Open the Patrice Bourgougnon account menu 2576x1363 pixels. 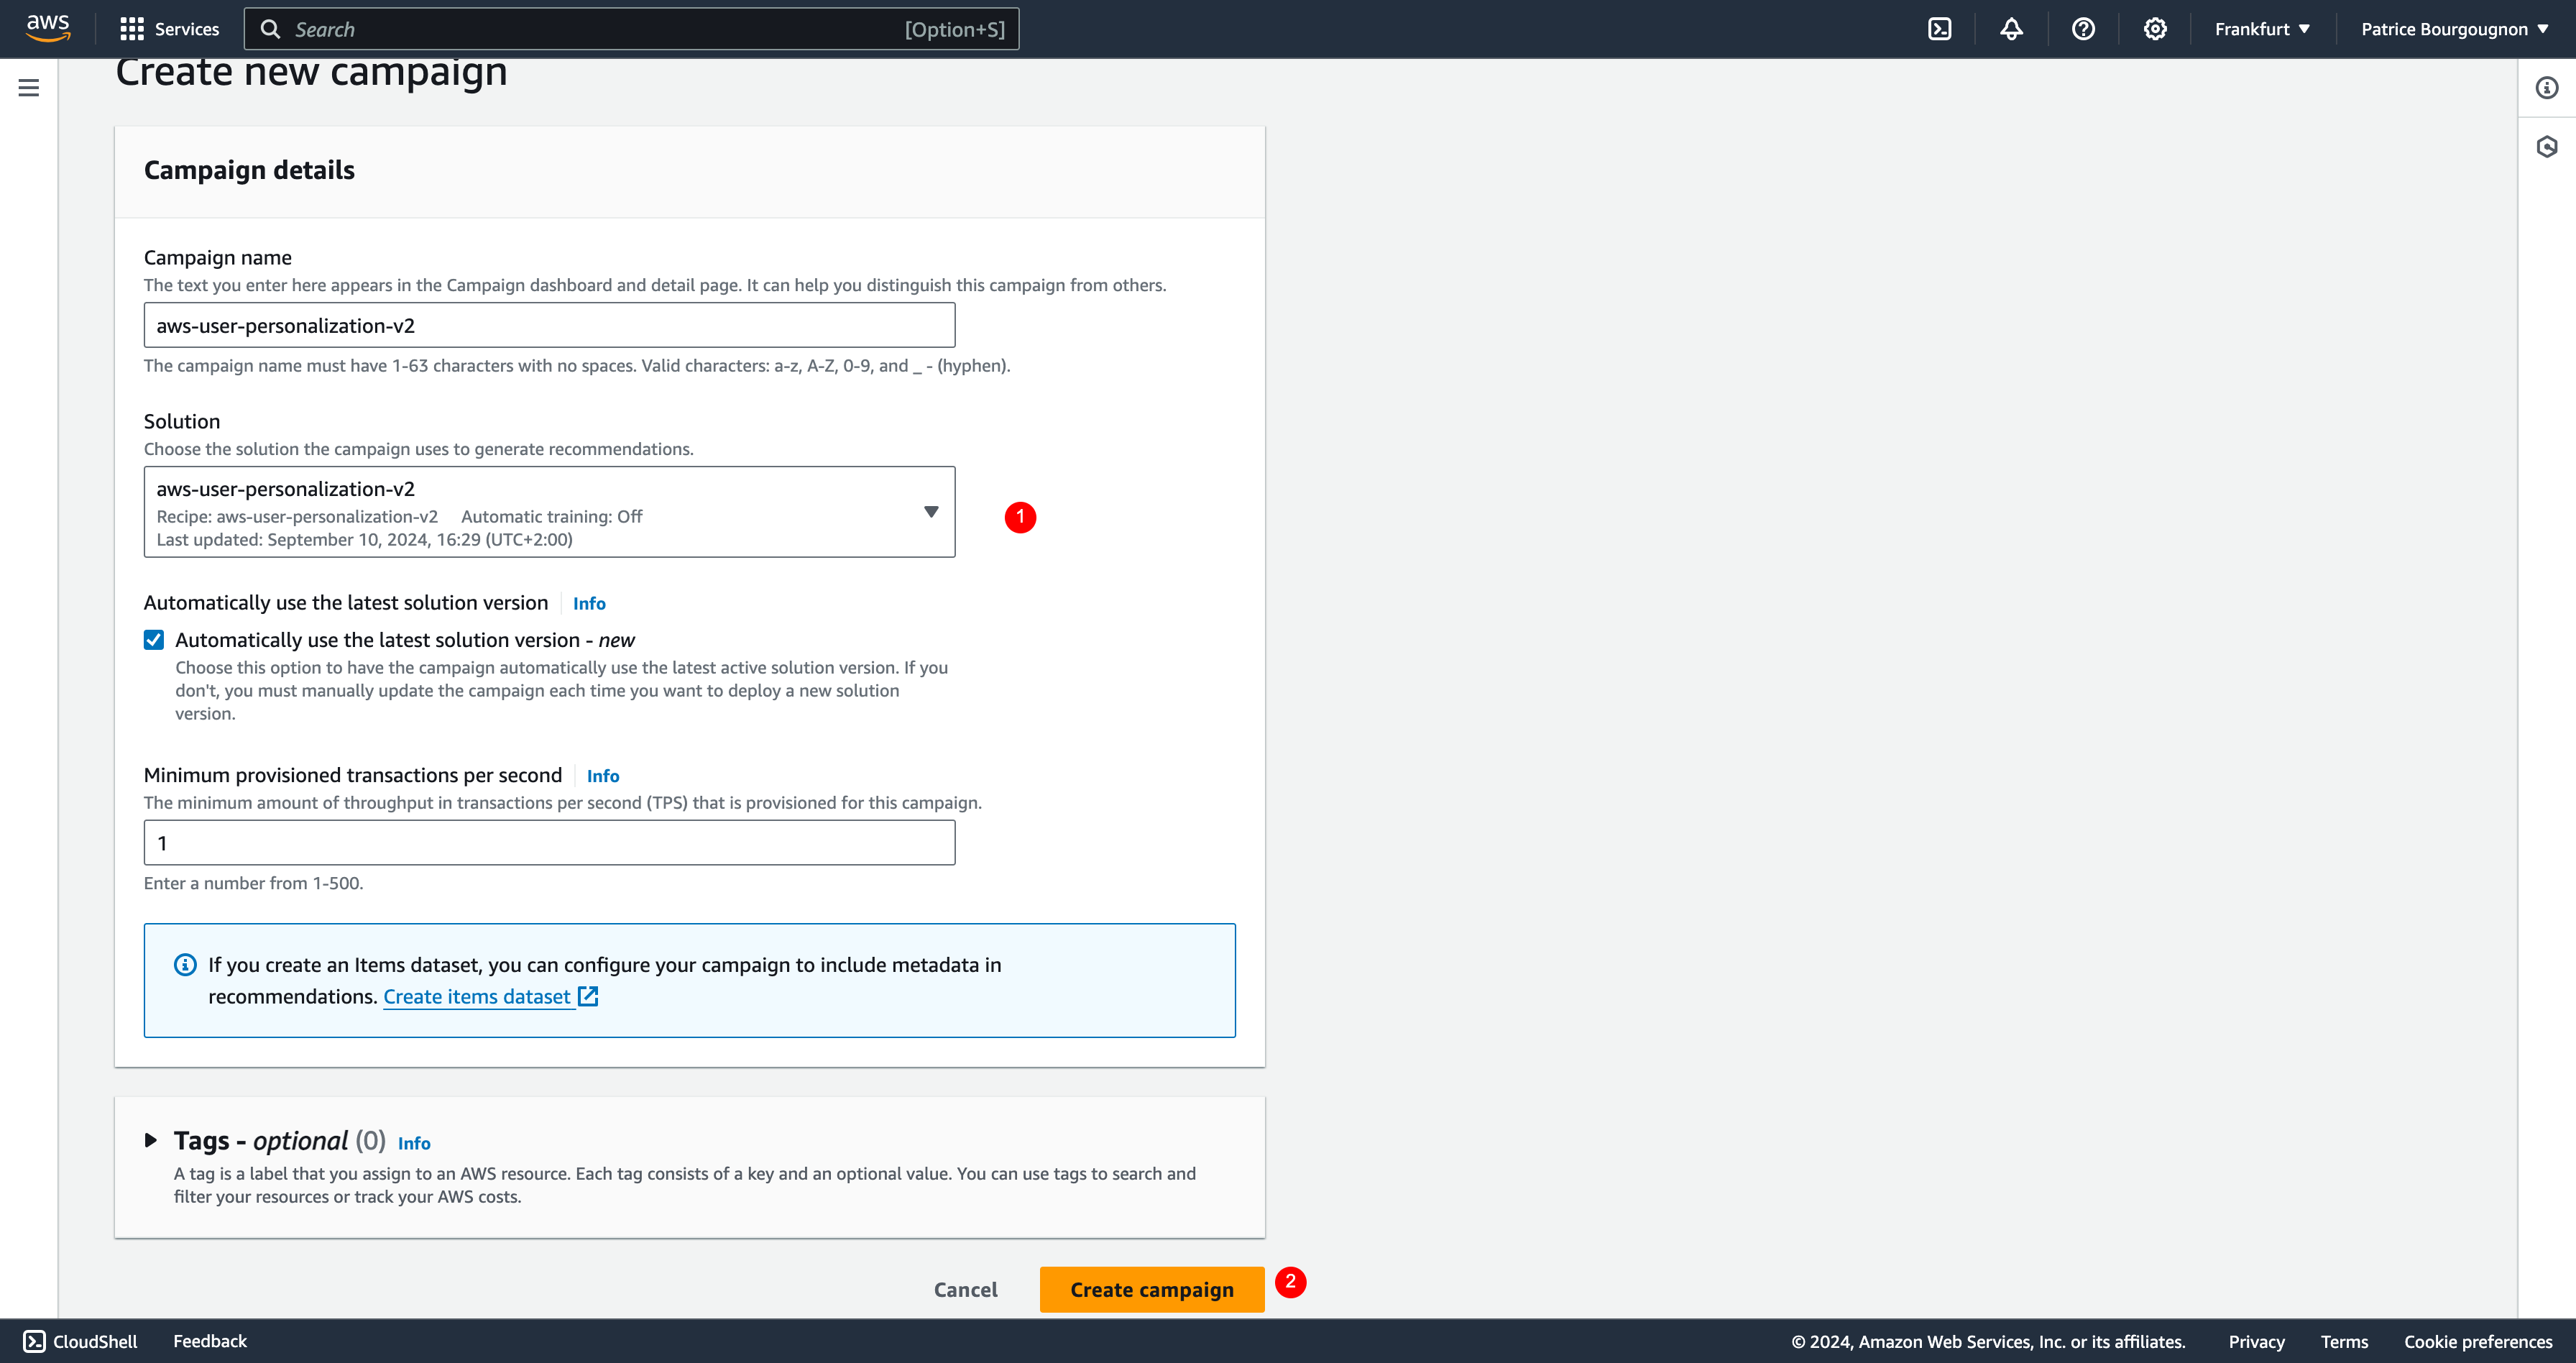[2455, 29]
